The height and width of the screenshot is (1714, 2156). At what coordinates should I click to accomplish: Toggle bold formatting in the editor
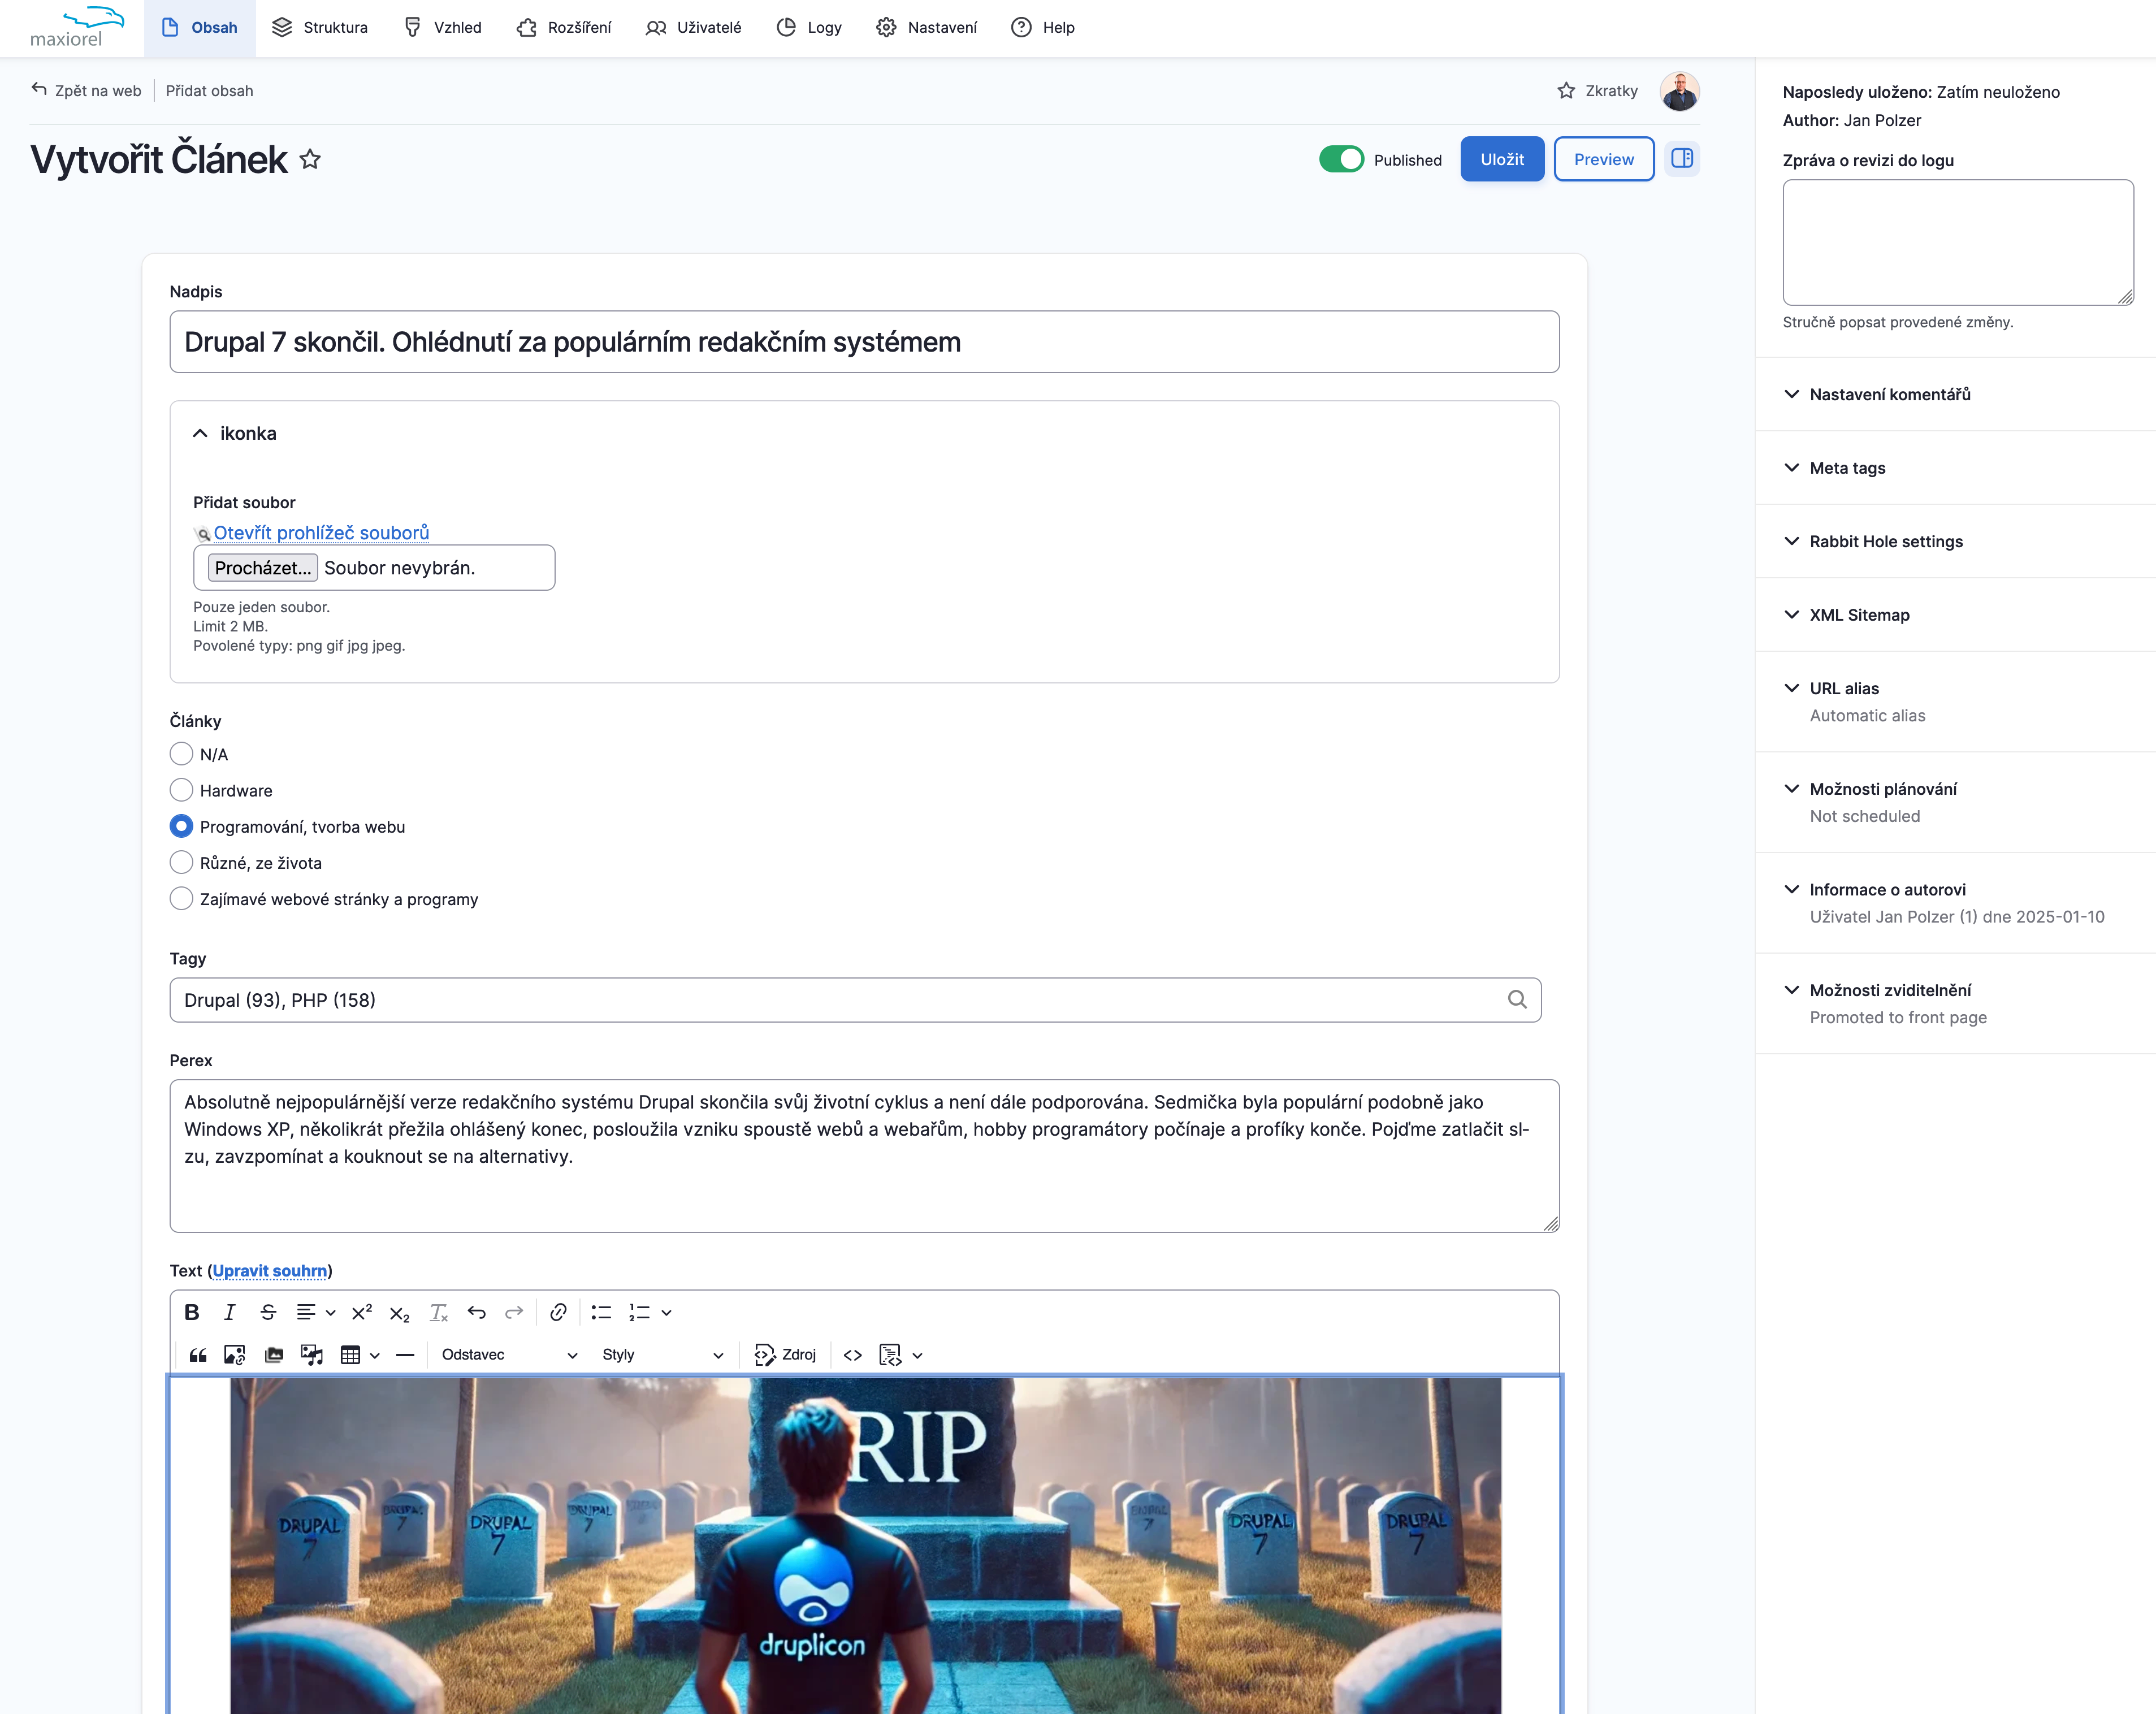click(192, 1312)
